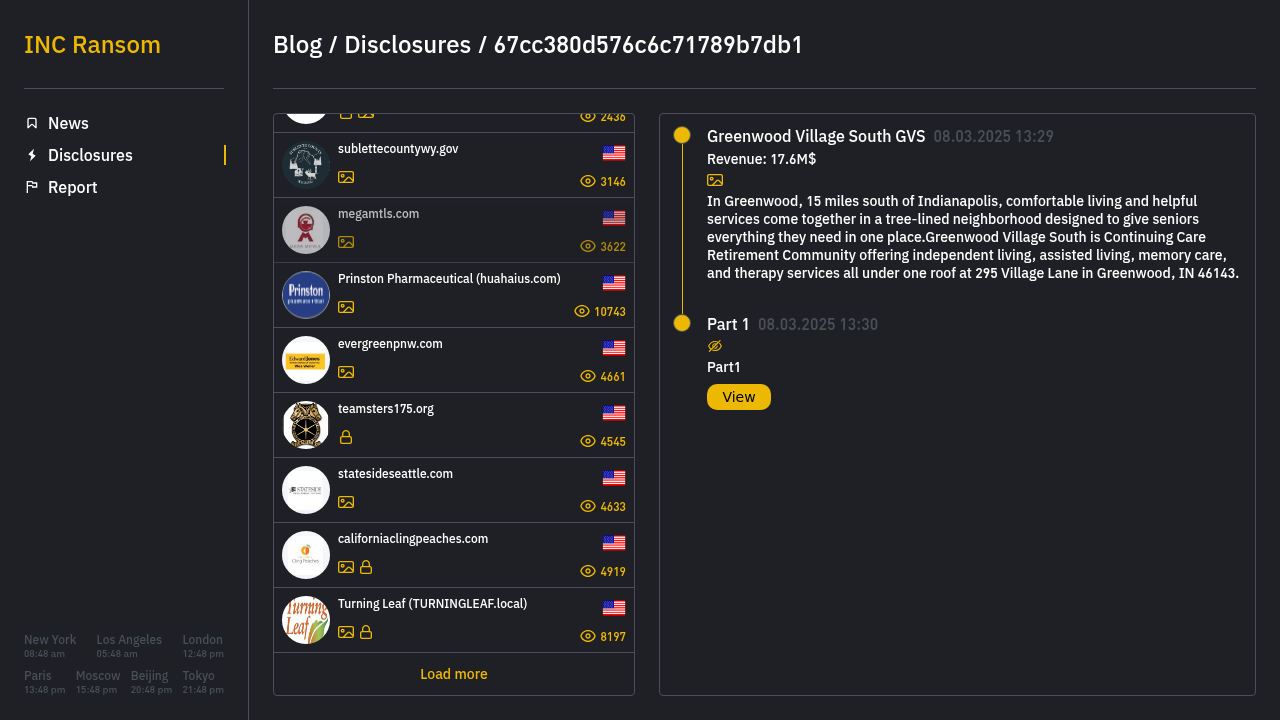Open the sublettecountywy.gov entry
The width and height of the screenshot is (1280, 720).
pos(454,165)
